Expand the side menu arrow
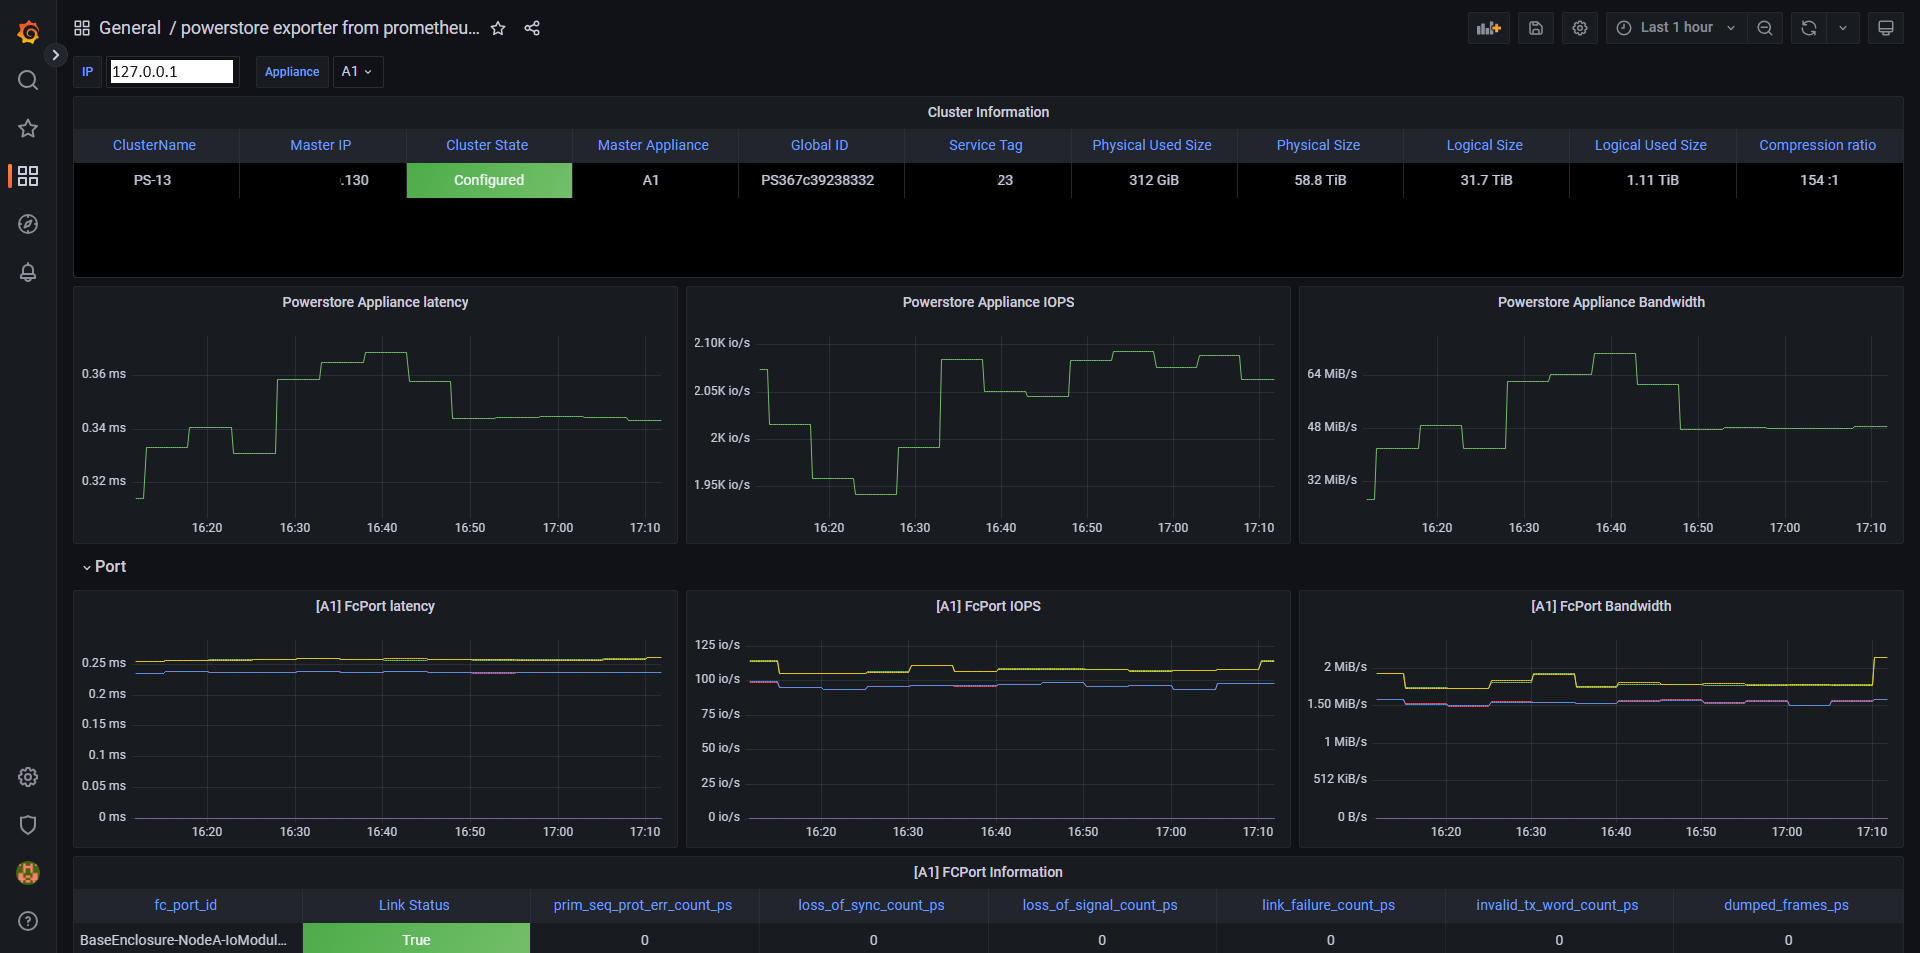Image resolution: width=1920 pixels, height=953 pixels. [56, 55]
